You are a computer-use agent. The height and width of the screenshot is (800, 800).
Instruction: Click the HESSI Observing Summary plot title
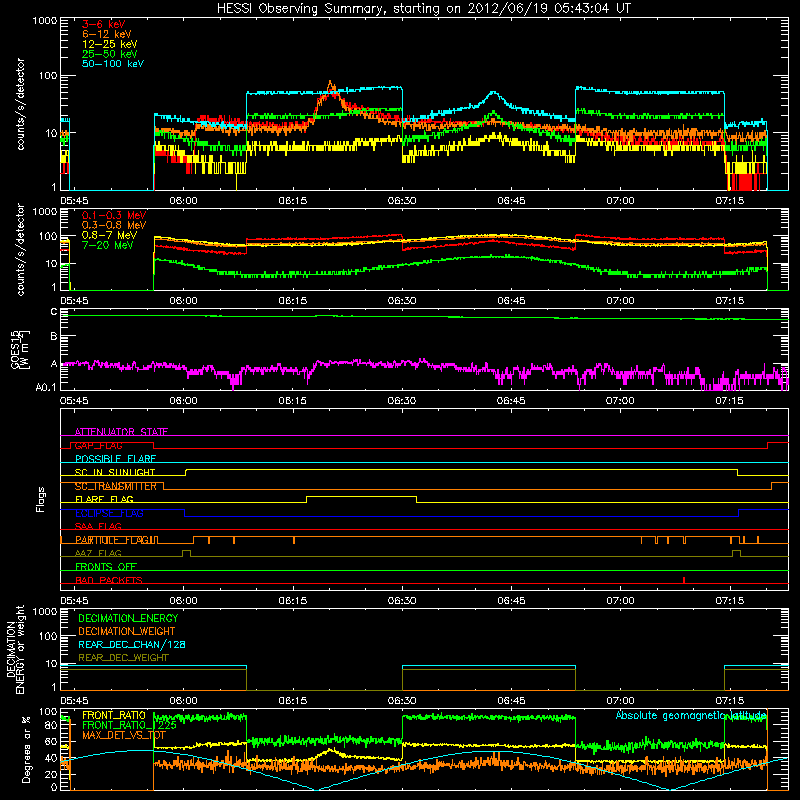tap(423, 9)
